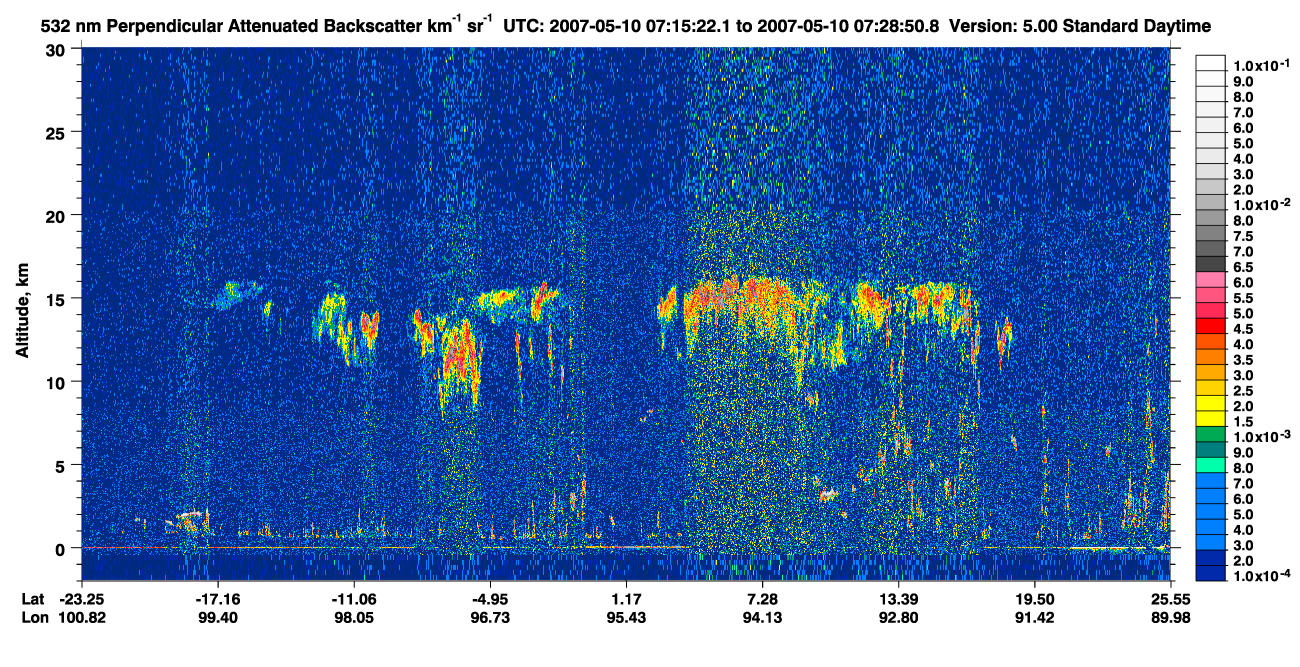Click the 'Altitude, km' y-axis label
Image resolution: width=1300 pixels, height=667 pixels.
[23, 313]
